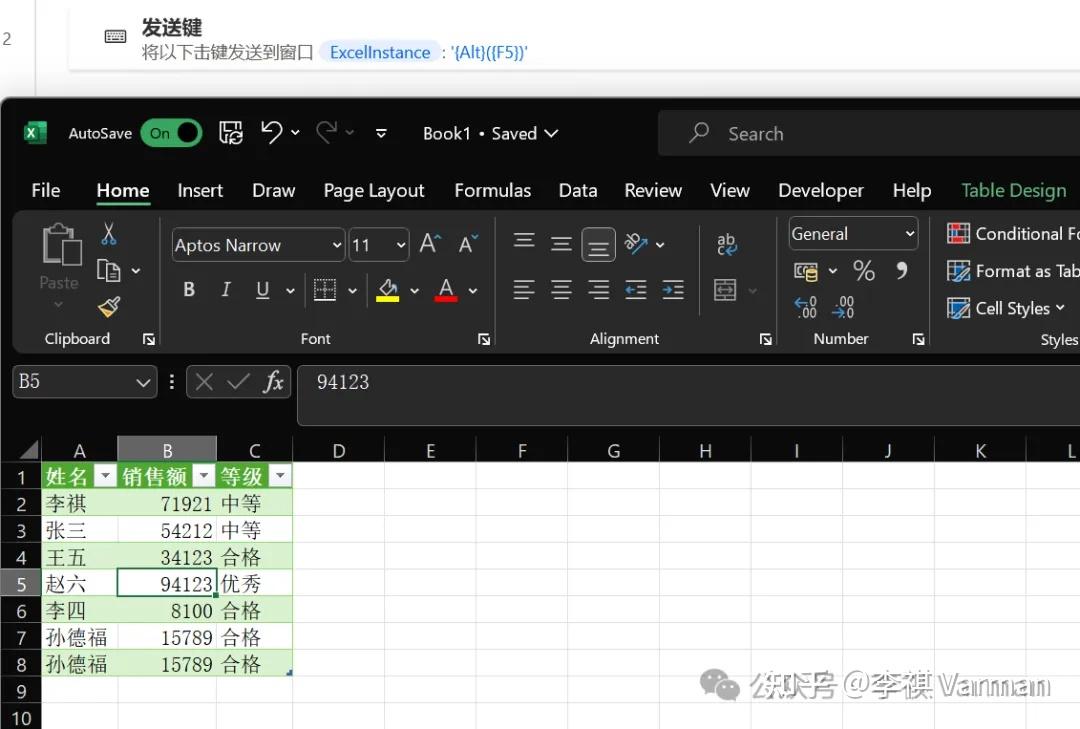Click the Center alignment icon
This screenshot has height=729, width=1080.
tap(561, 290)
